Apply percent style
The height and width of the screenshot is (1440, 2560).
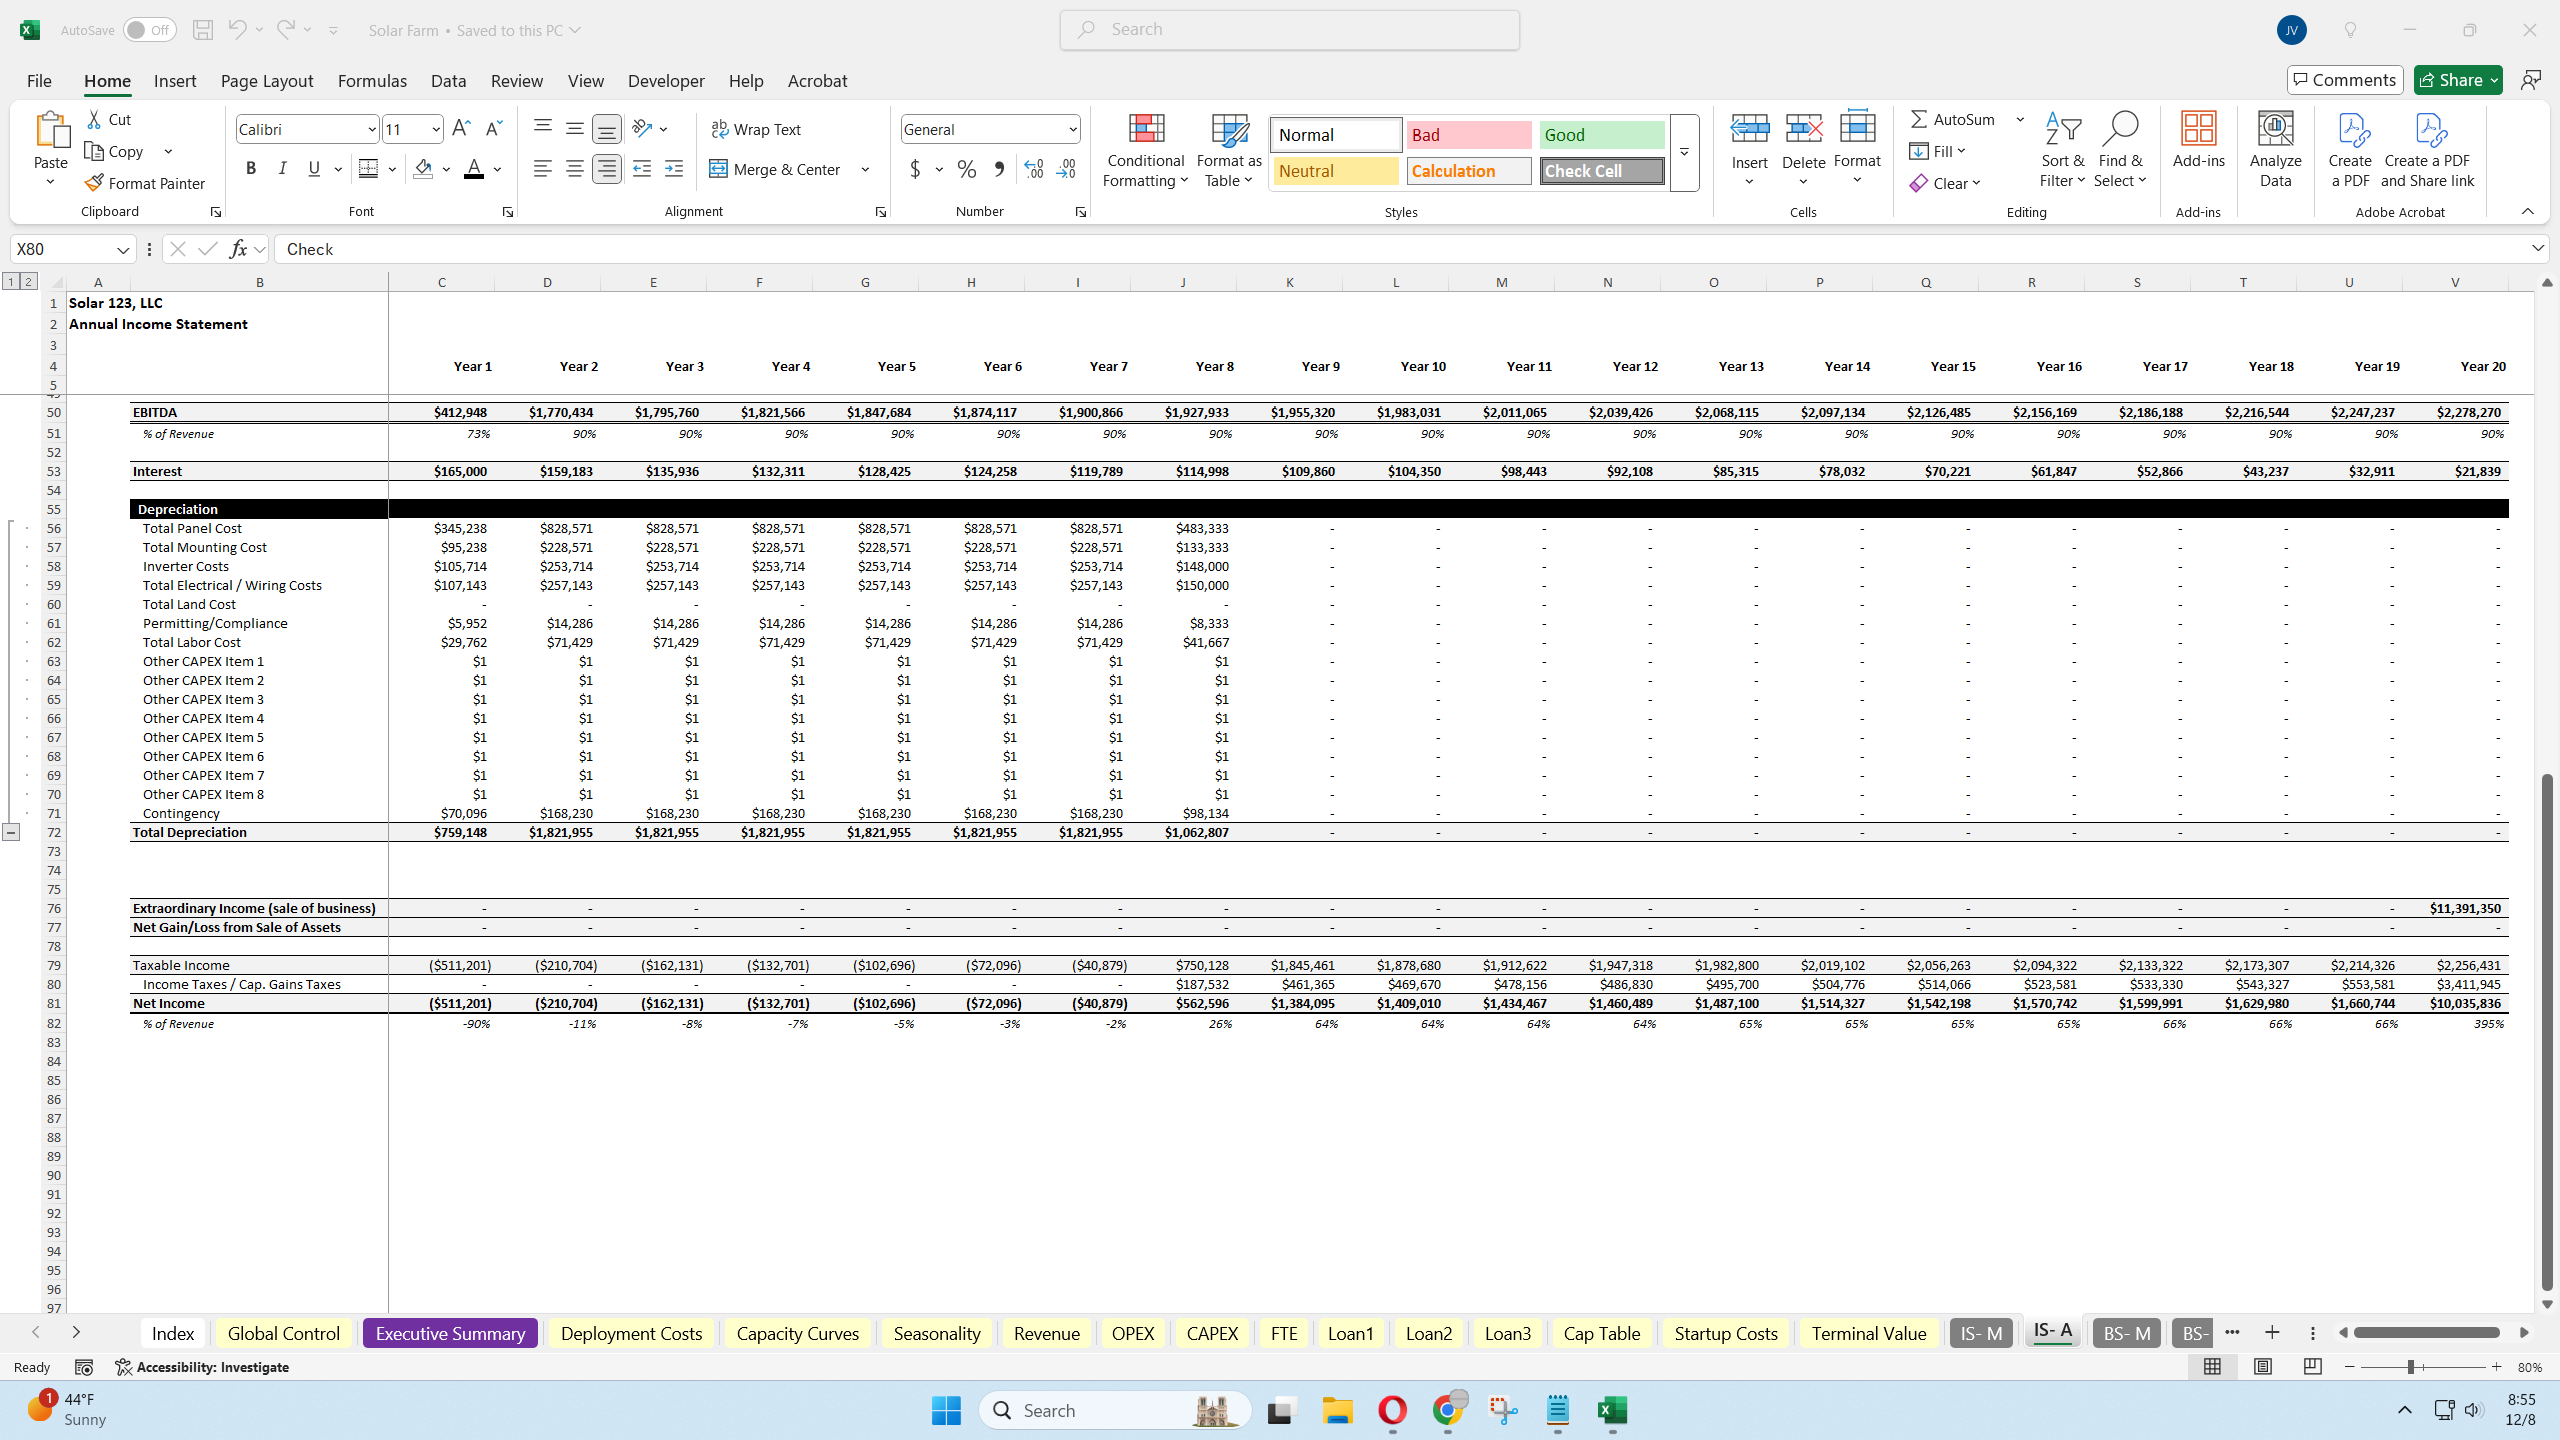coord(967,169)
